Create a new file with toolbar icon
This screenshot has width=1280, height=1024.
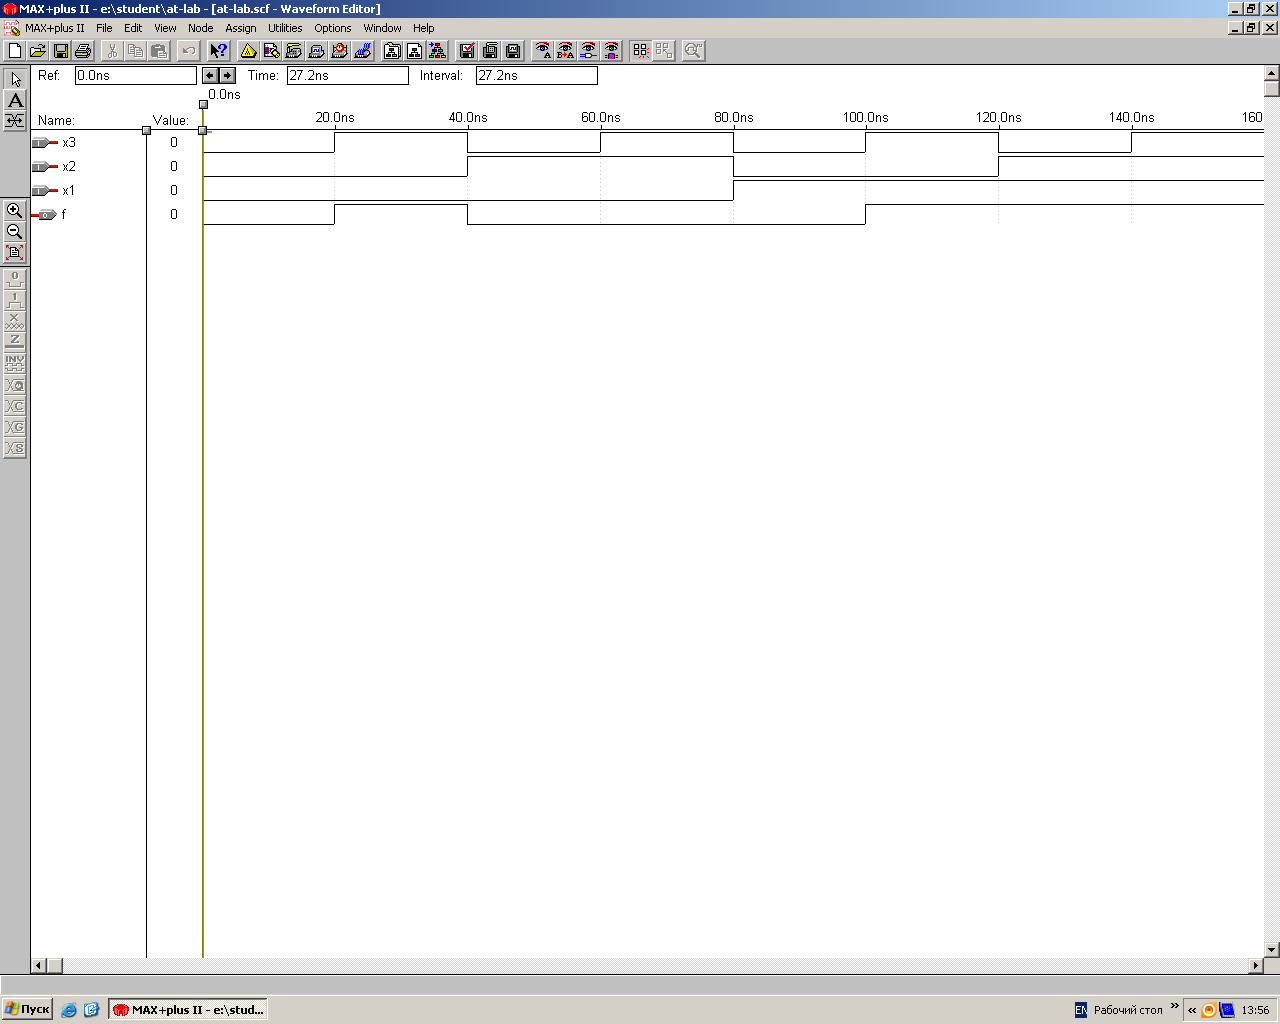point(15,50)
